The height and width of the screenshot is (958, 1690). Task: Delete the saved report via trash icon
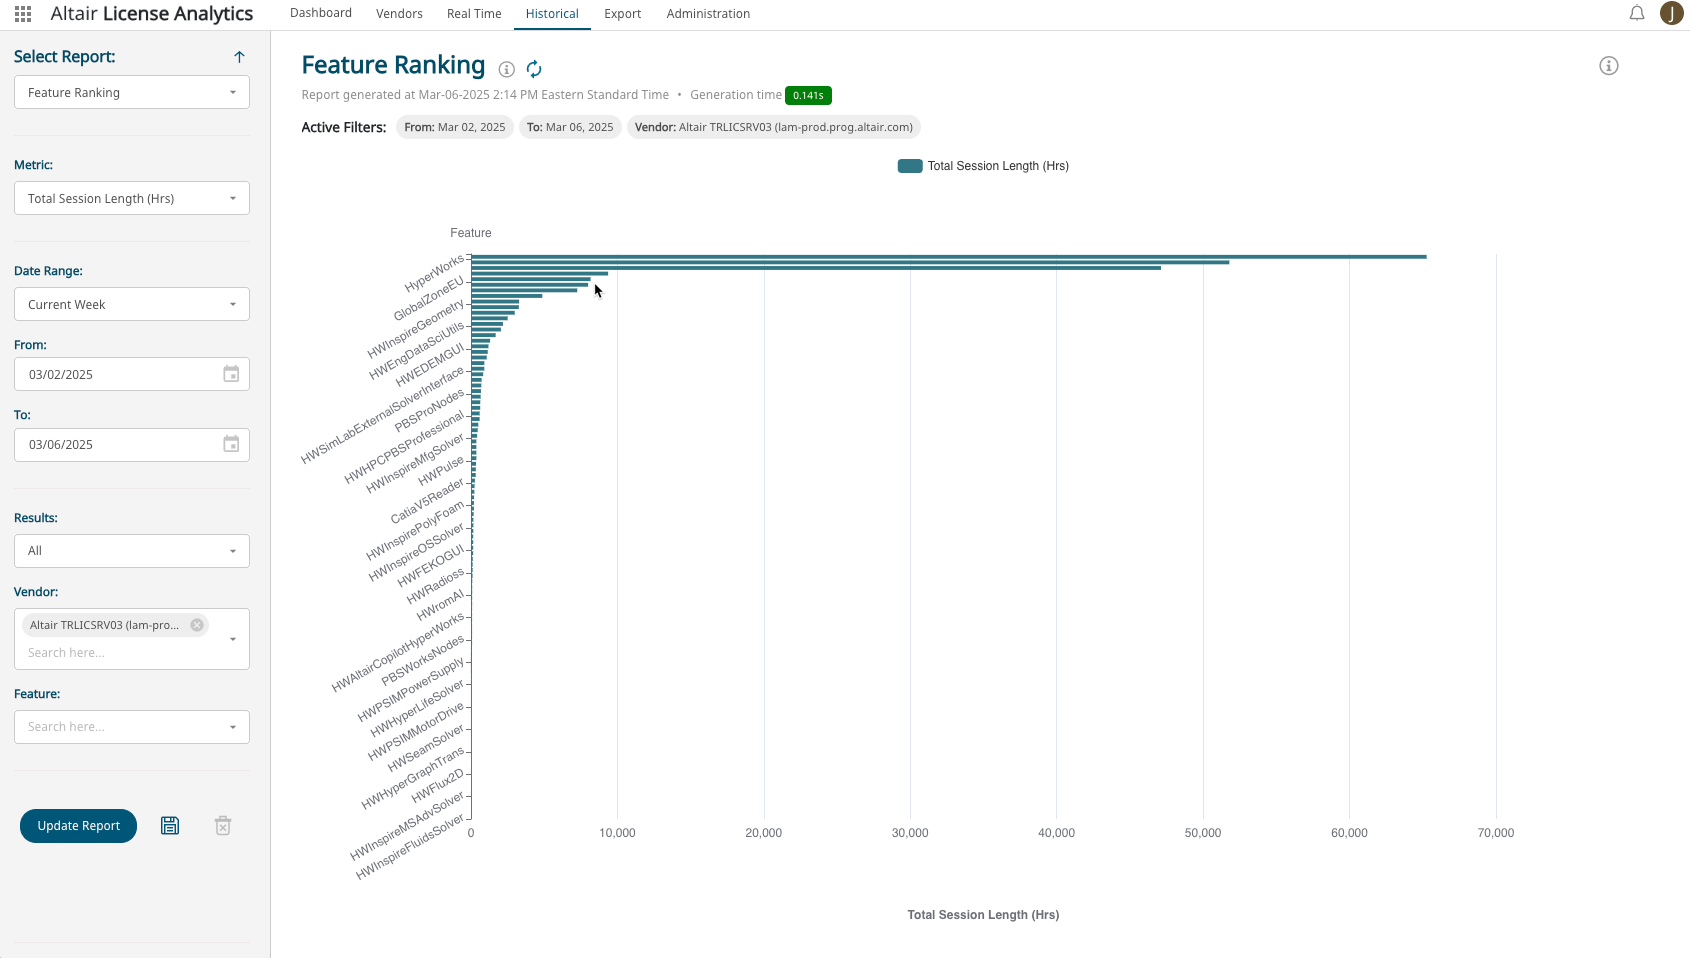[223, 826]
